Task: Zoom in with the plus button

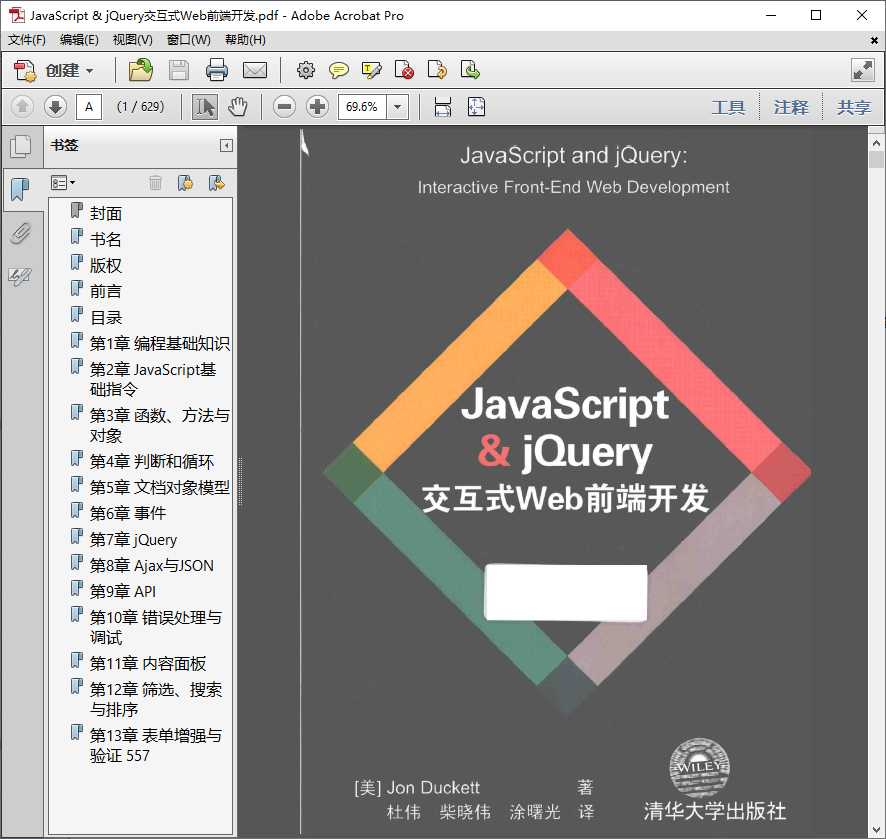Action: [318, 106]
